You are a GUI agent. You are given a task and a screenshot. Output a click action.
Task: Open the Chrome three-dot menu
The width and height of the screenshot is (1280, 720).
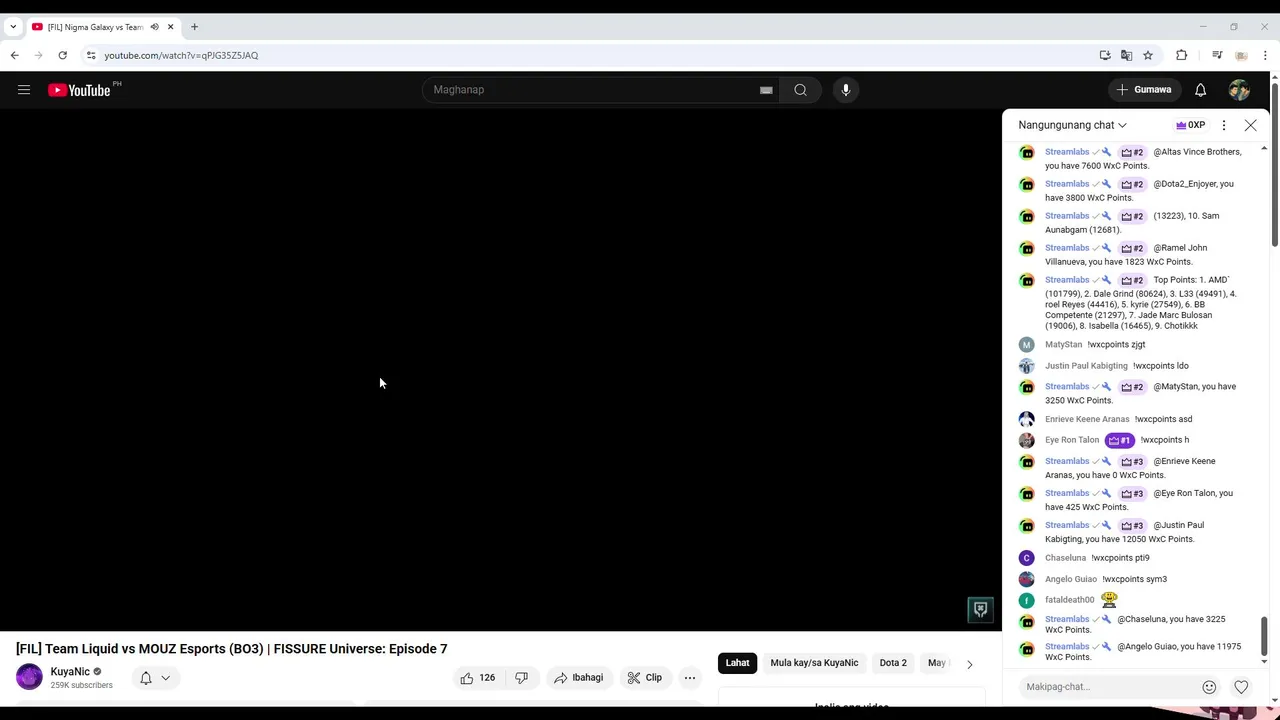click(x=1265, y=55)
